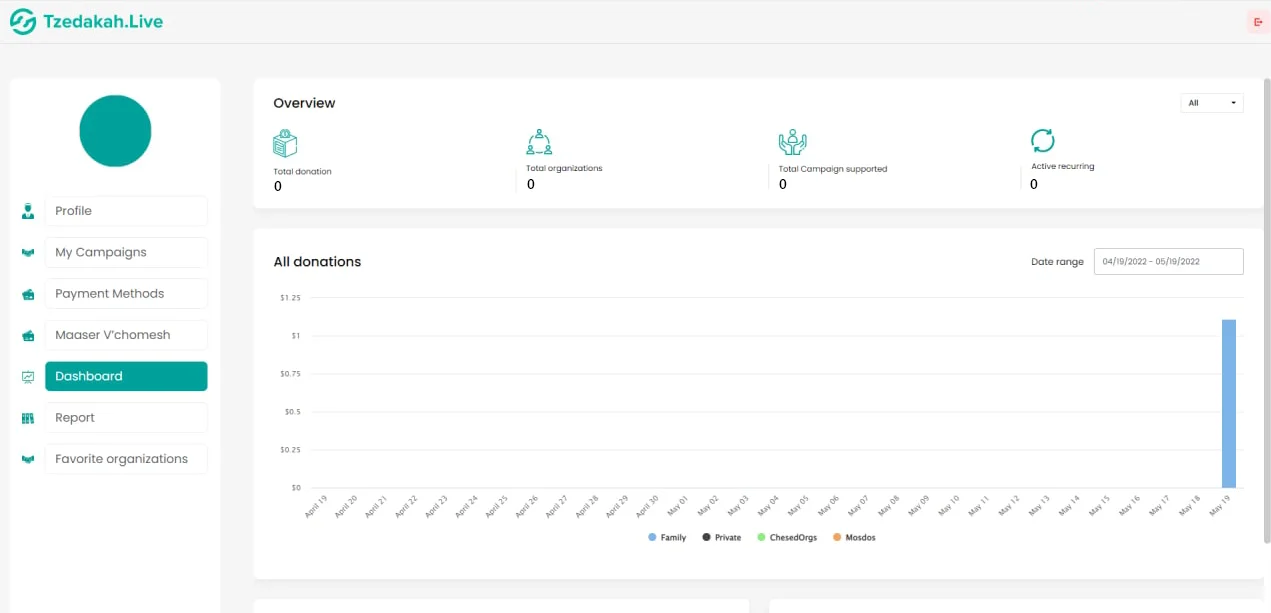
Task: Click the Tzedakah.Live logo icon
Action: pos(23,22)
